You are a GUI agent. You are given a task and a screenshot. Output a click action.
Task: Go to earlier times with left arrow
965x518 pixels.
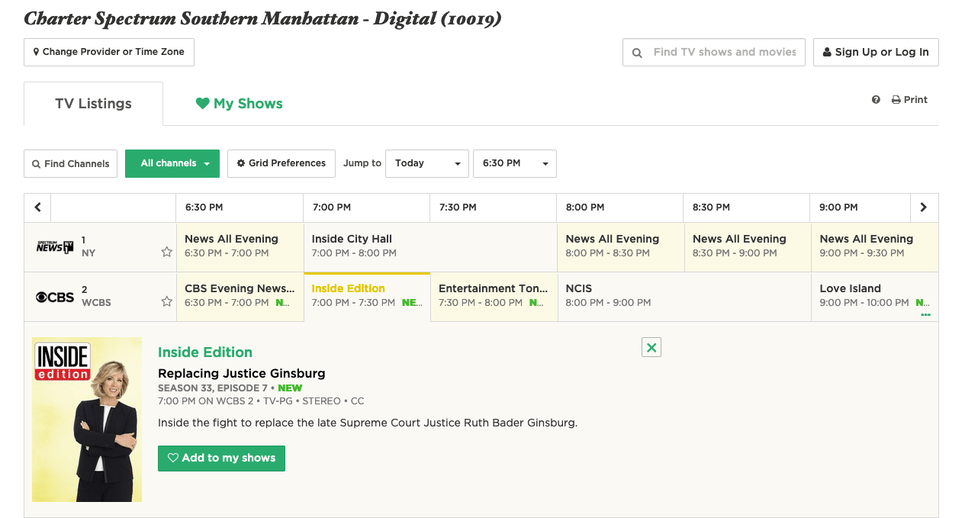click(38, 207)
